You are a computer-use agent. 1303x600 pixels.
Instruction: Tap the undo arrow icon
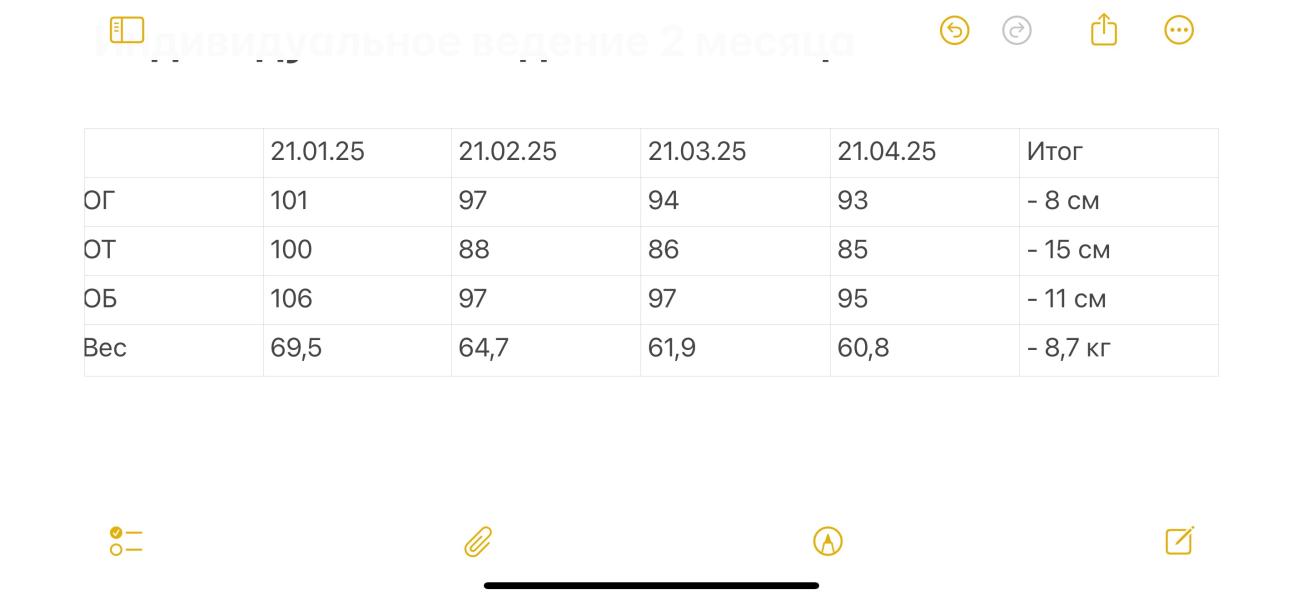pos(955,31)
